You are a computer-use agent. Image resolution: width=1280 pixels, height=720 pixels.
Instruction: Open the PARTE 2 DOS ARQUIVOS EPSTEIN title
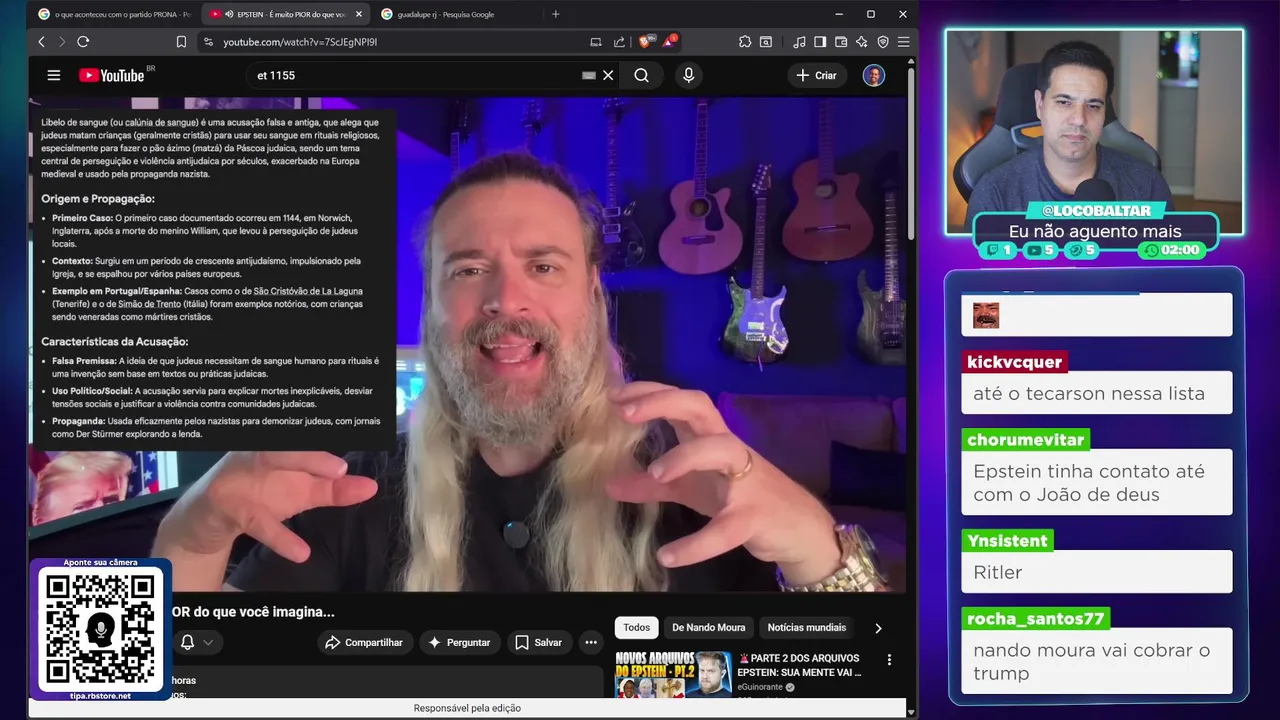799,665
